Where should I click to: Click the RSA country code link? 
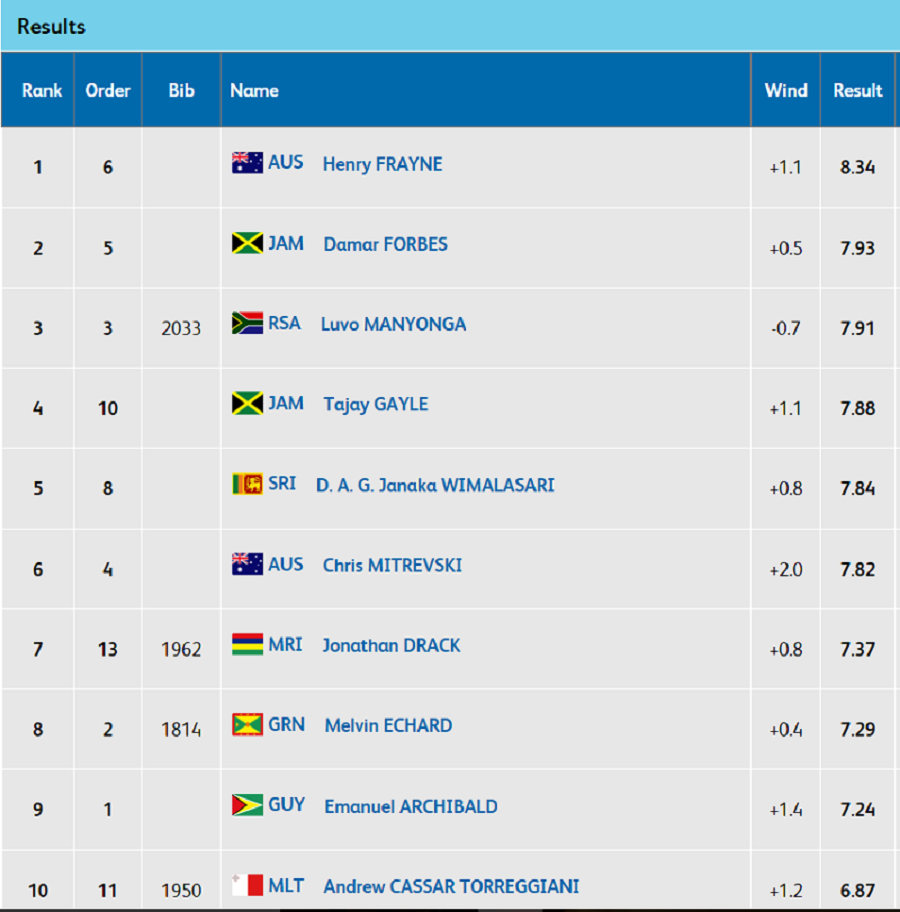284,323
